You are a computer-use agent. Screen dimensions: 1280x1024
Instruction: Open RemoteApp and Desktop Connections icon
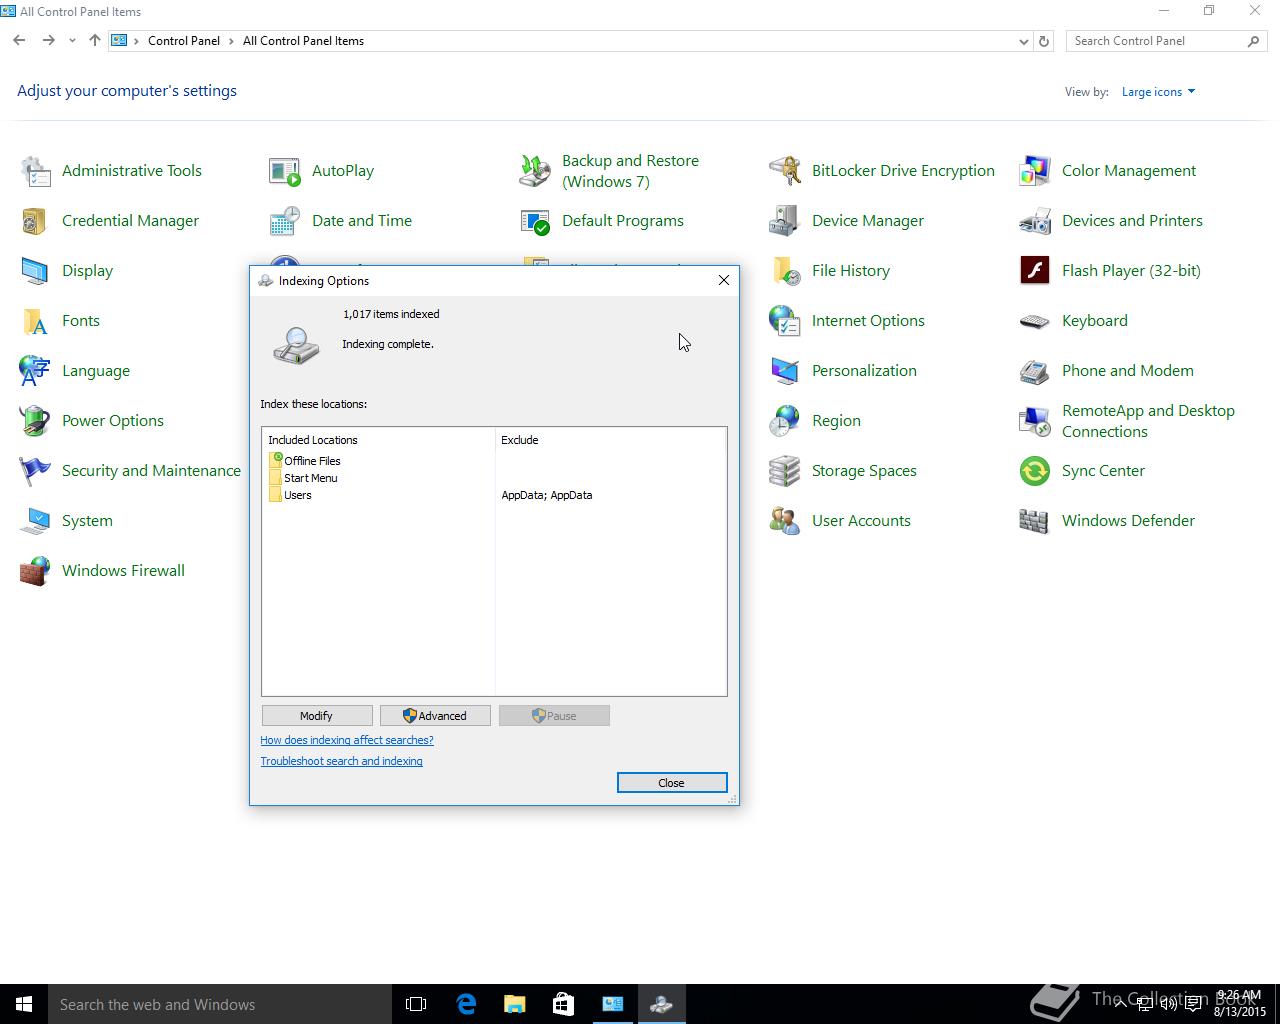(x=1035, y=421)
